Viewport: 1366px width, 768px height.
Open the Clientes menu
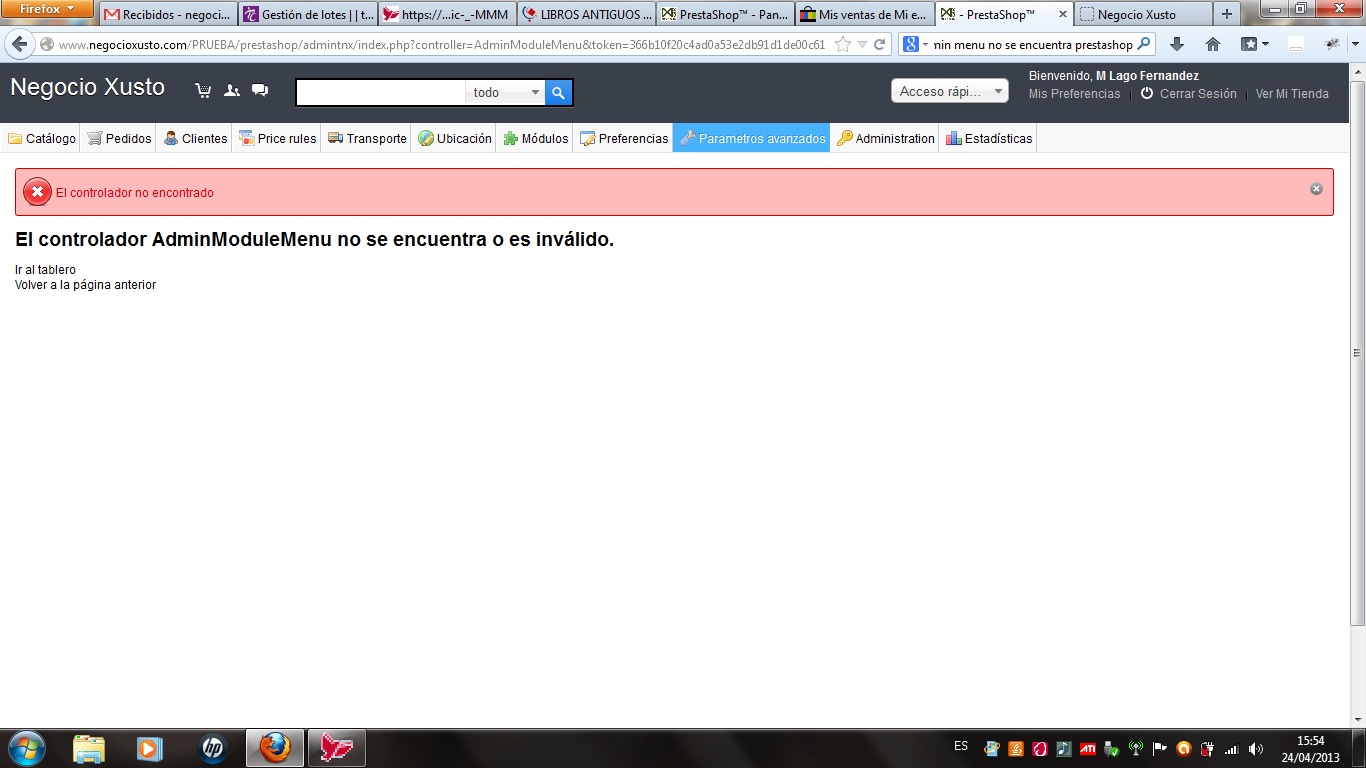point(195,139)
